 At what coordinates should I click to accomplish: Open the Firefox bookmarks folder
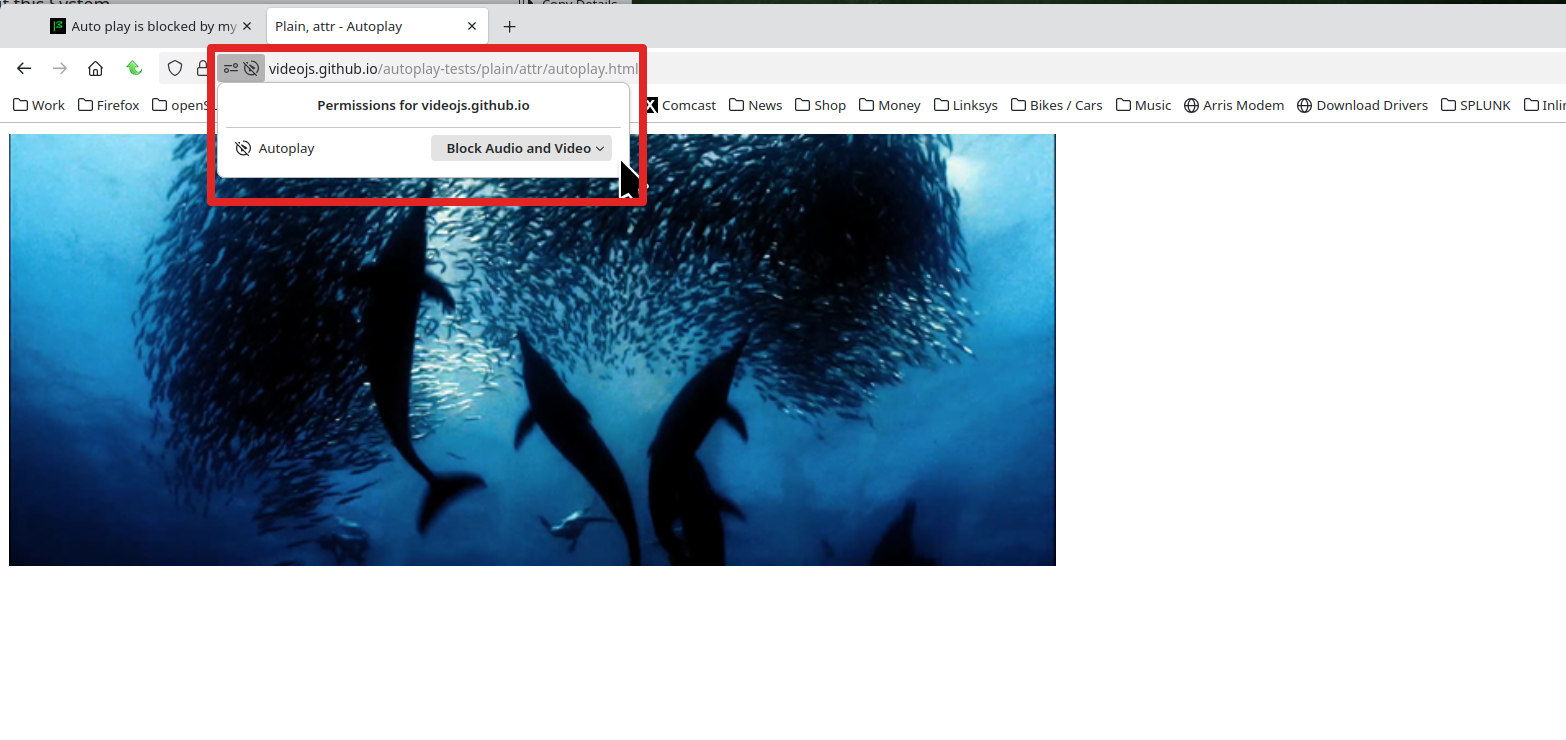[108, 105]
